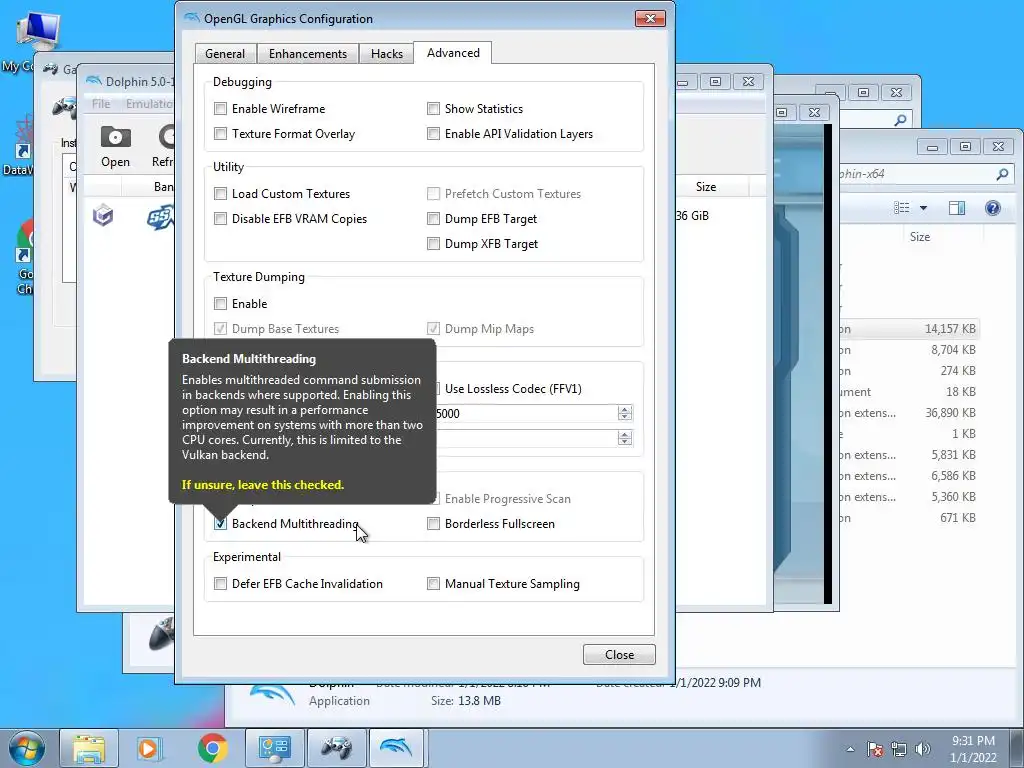This screenshot has height=768, width=1024.
Task: Open the File Explorer taskbar icon
Action: coord(89,748)
